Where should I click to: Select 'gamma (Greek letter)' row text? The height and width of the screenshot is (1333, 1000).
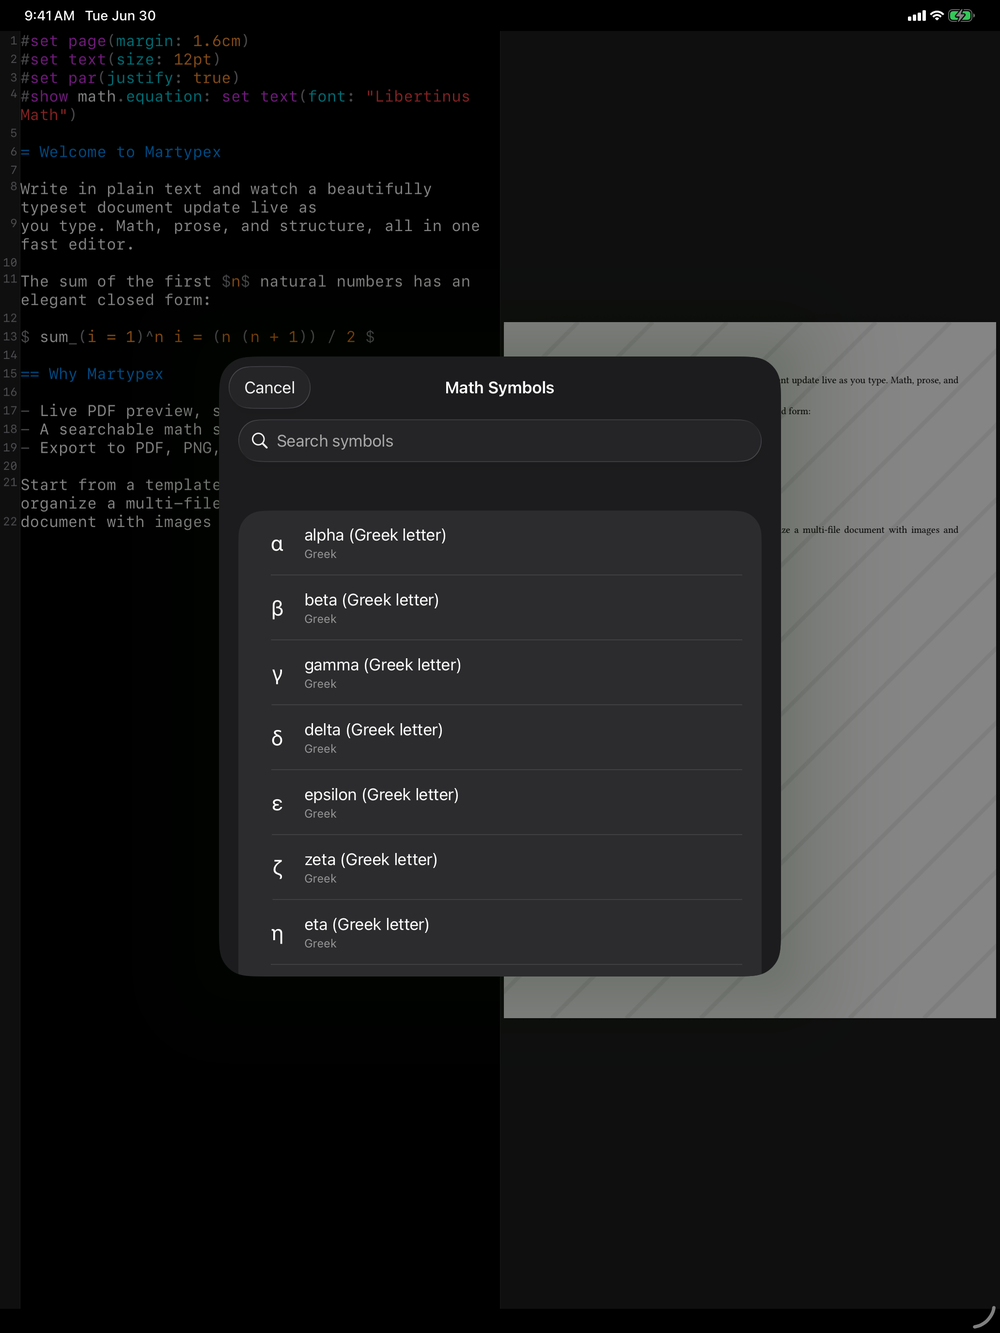point(382,665)
